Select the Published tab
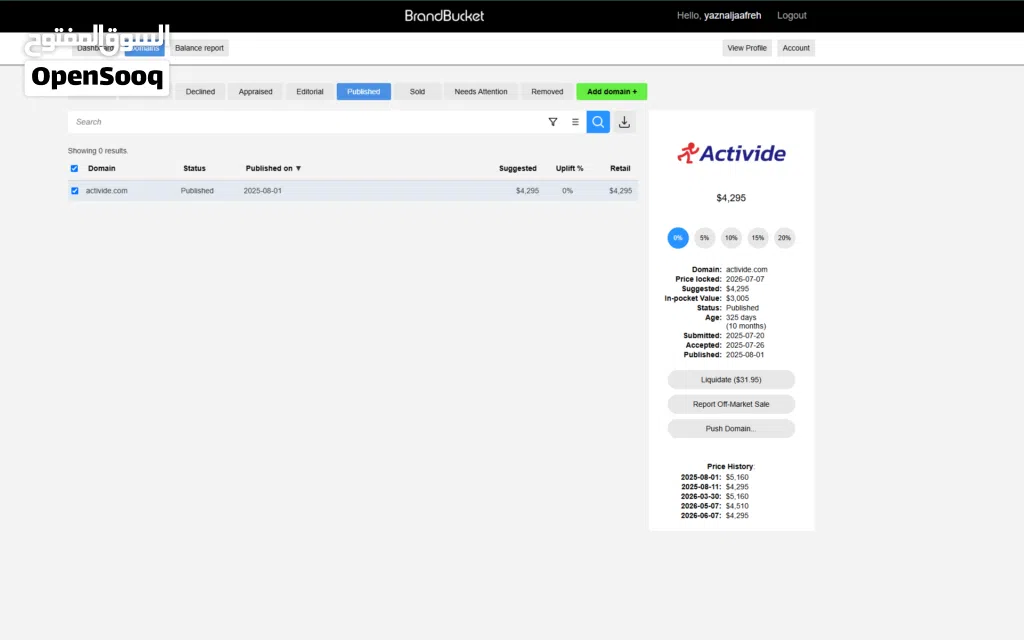The image size is (1024, 640). (x=364, y=91)
